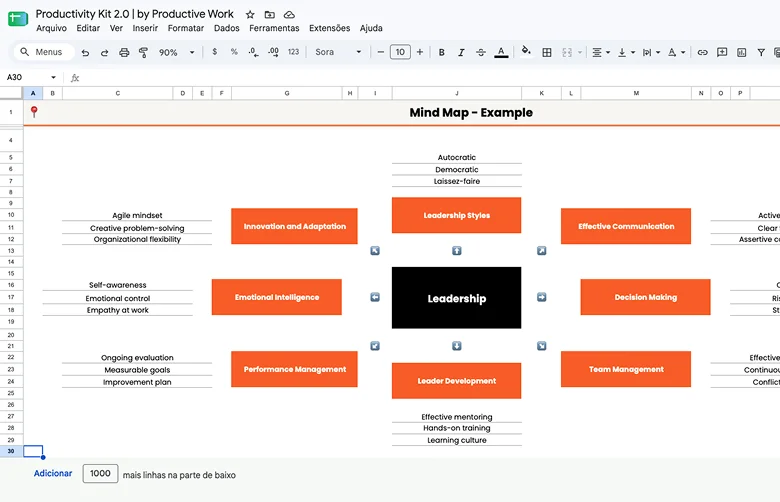
Task: Click the left arrow icon beside Leadership
Action: click(375, 297)
